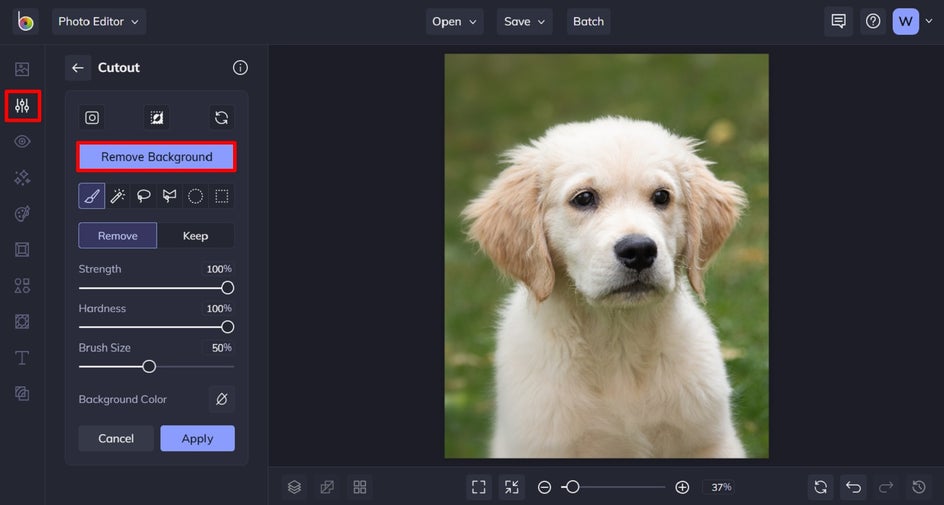This screenshot has height=505, width=944.
Task: Choose the rectangular selection tool
Action: 222,196
